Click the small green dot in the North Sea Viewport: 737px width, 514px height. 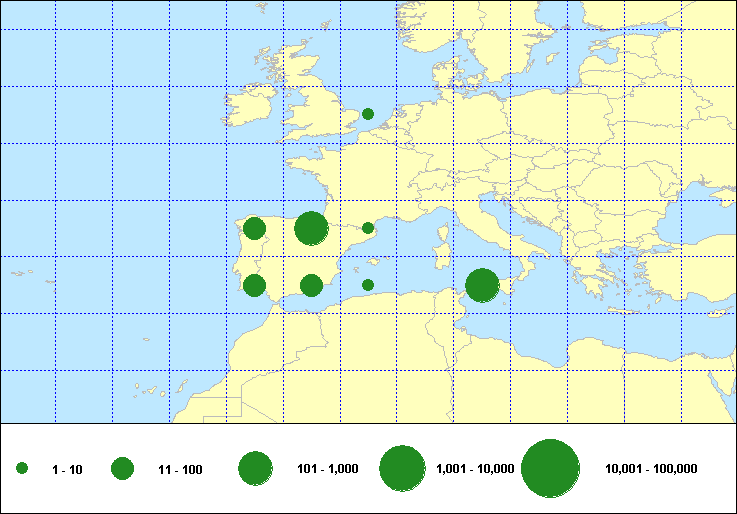point(368,114)
